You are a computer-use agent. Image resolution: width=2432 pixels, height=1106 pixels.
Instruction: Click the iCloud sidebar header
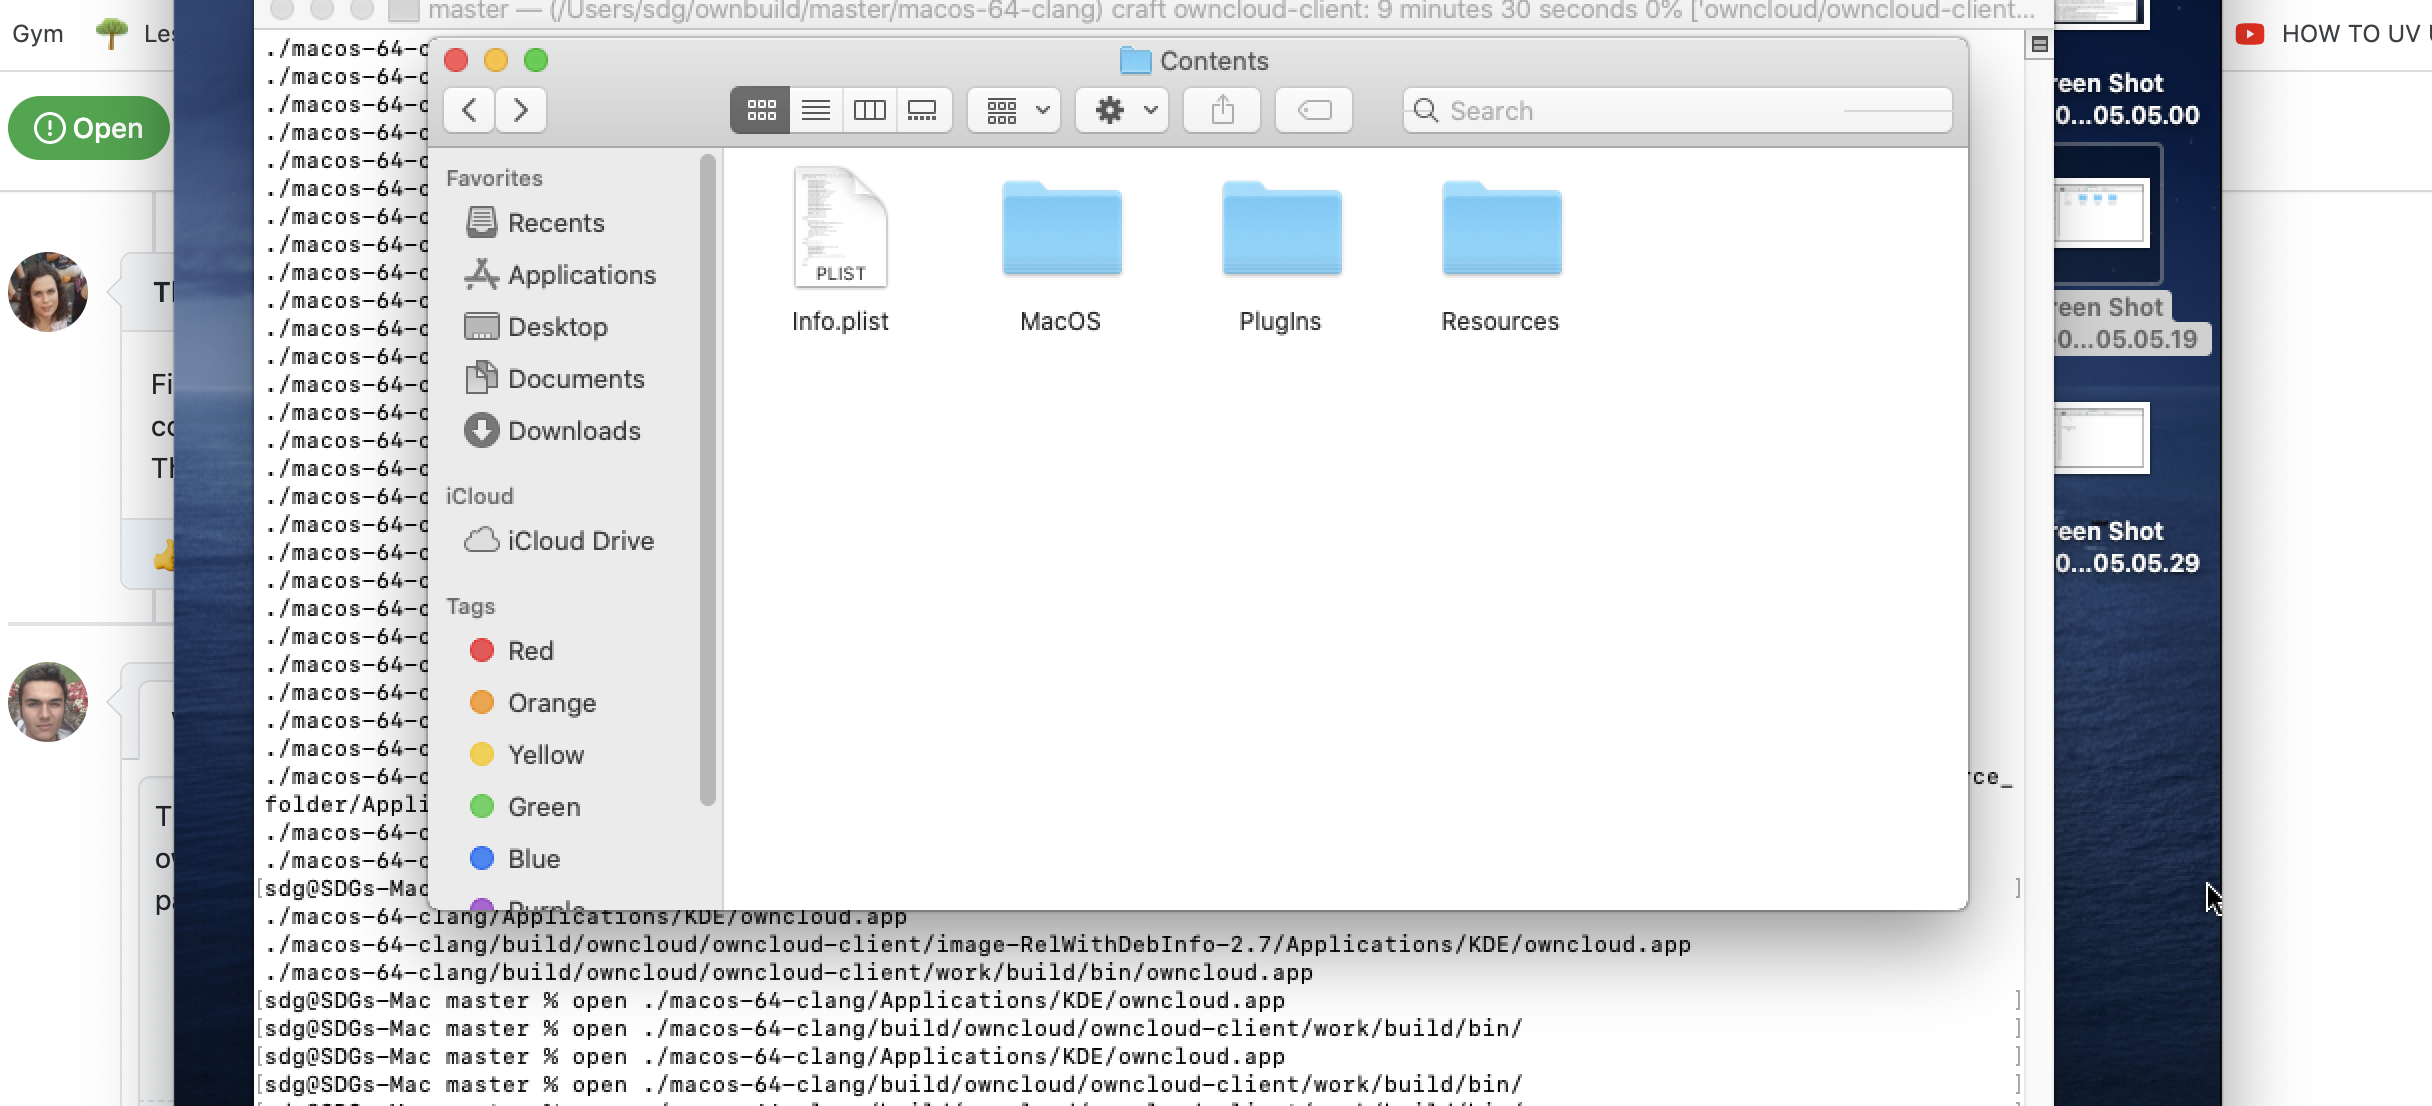[x=479, y=496]
